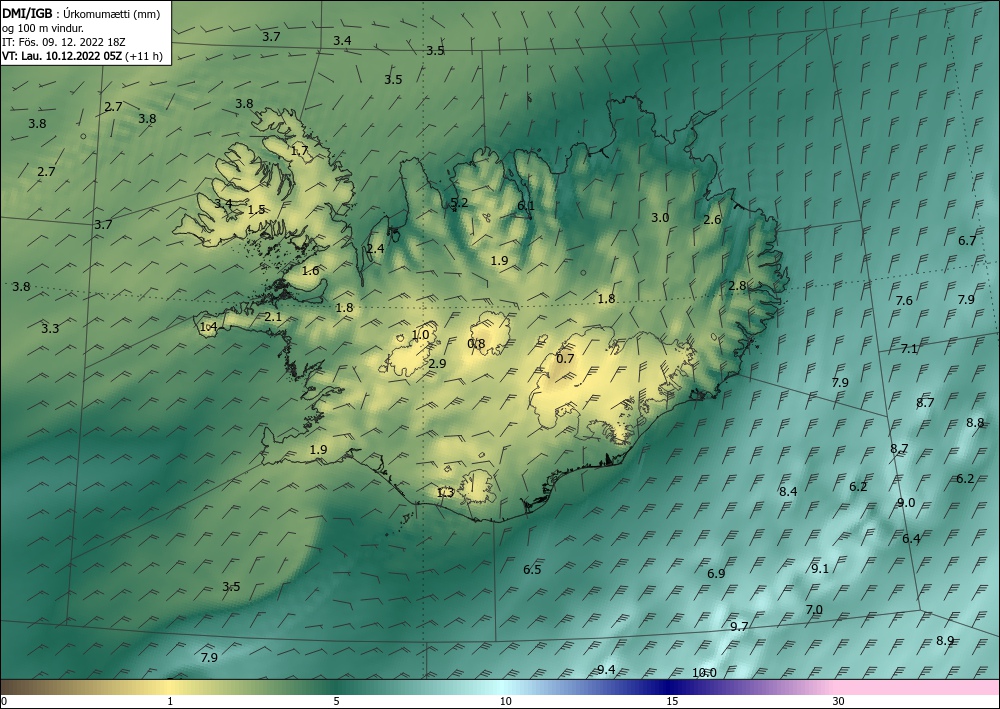Click the 10 tick on the color scale
The image size is (1000, 709).
tap(505, 701)
